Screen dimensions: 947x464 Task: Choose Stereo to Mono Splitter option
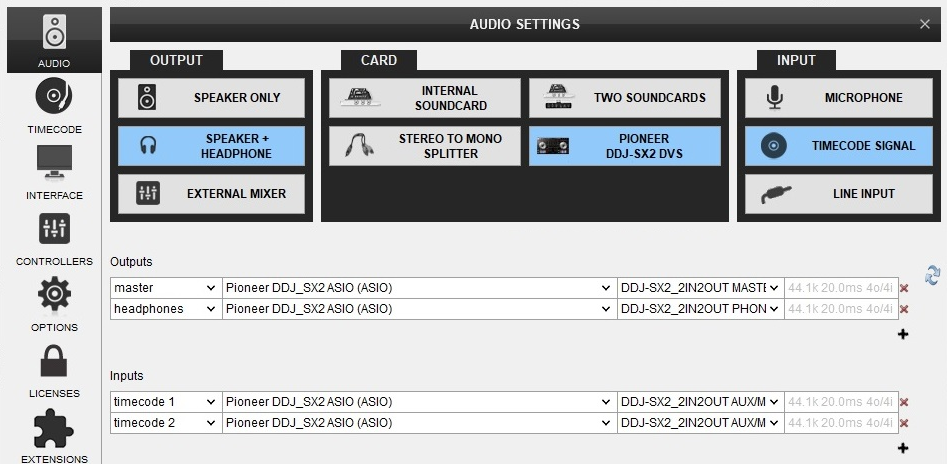tap(425, 146)
